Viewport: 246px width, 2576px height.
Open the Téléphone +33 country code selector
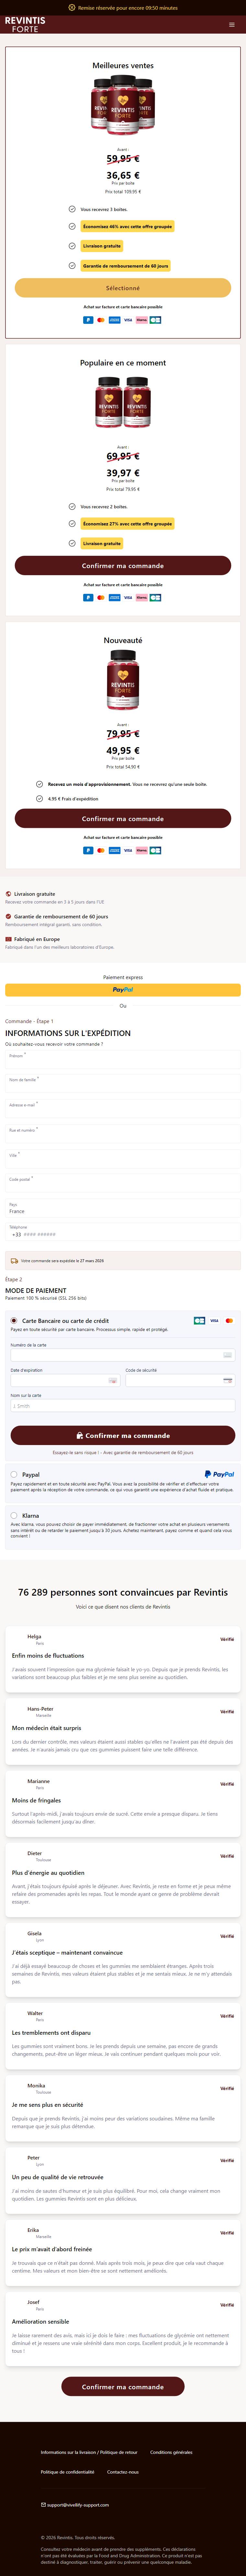click(16, 1234)
